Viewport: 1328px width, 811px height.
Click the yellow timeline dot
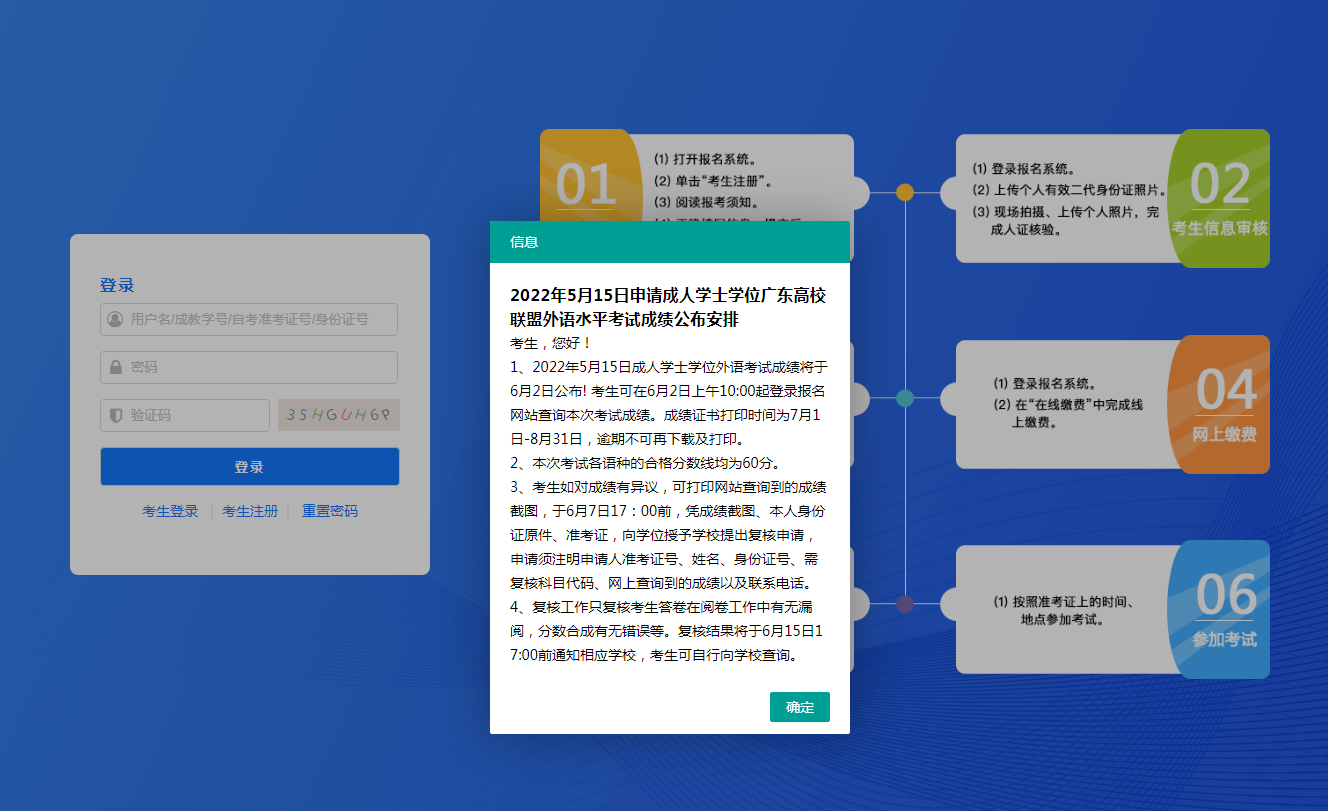905,192
